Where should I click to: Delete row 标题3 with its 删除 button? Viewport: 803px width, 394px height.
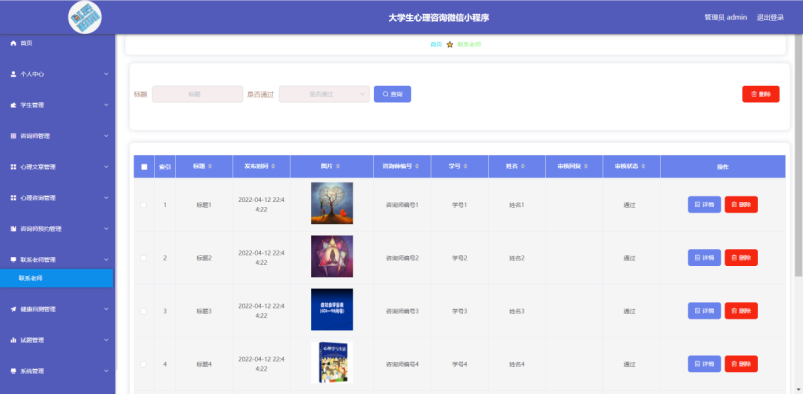(x=741, y=310)
